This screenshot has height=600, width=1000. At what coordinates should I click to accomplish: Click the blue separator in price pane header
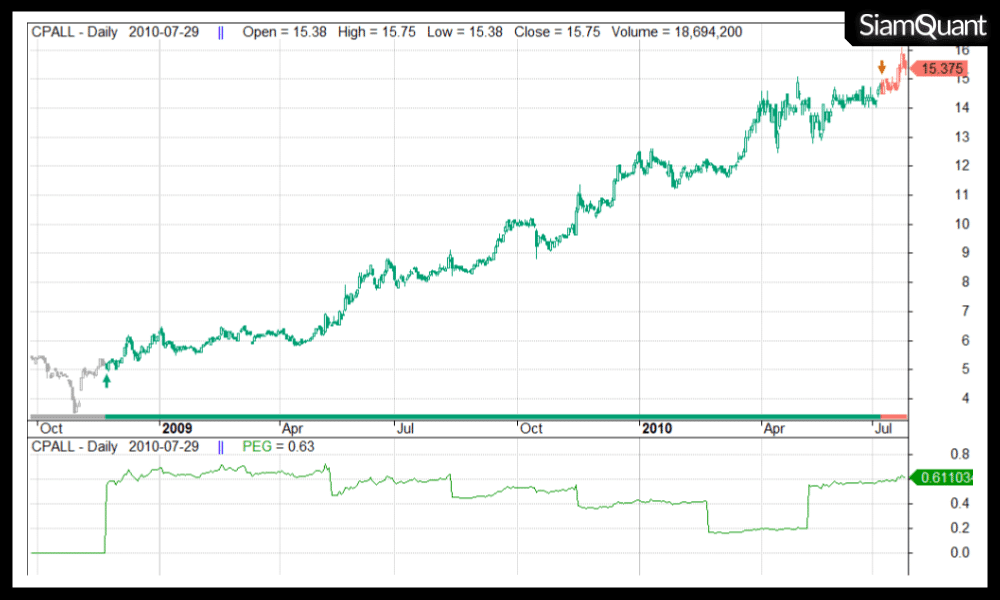pyautogui.click(x=220, y=32)
